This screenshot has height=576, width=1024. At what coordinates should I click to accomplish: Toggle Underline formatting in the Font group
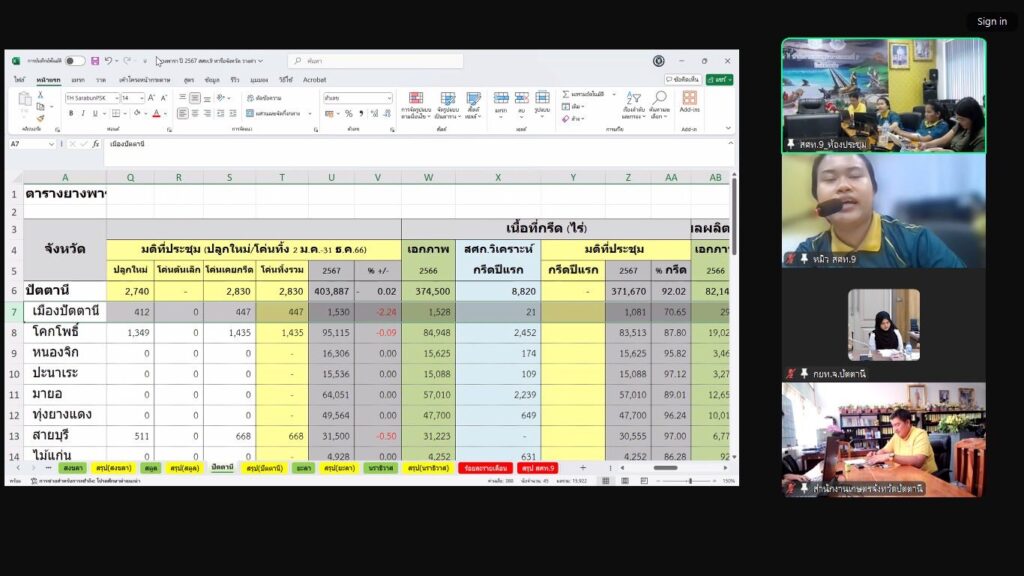97,114
